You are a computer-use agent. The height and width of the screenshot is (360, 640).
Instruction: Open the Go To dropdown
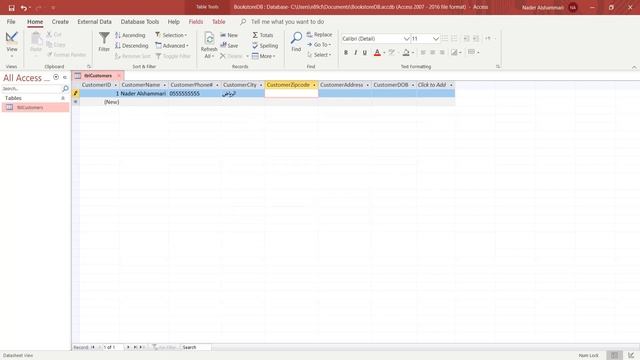[x=319, y=44]
